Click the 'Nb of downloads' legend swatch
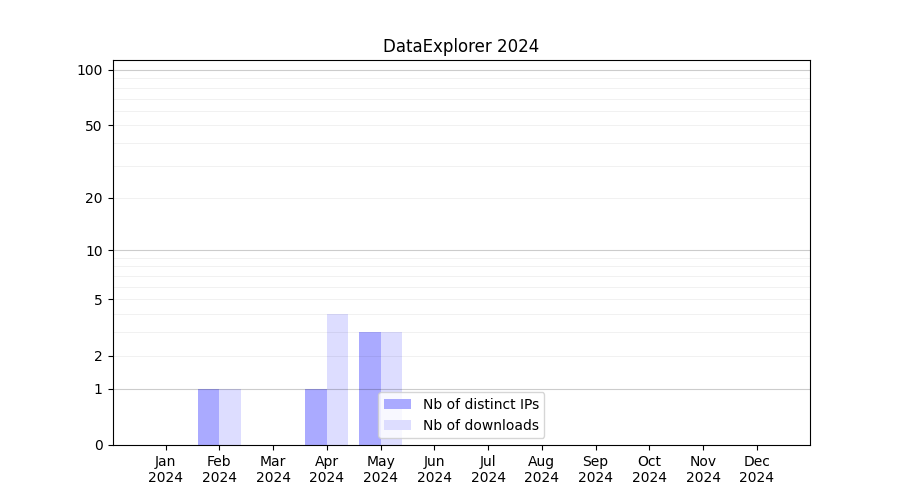 397,425
